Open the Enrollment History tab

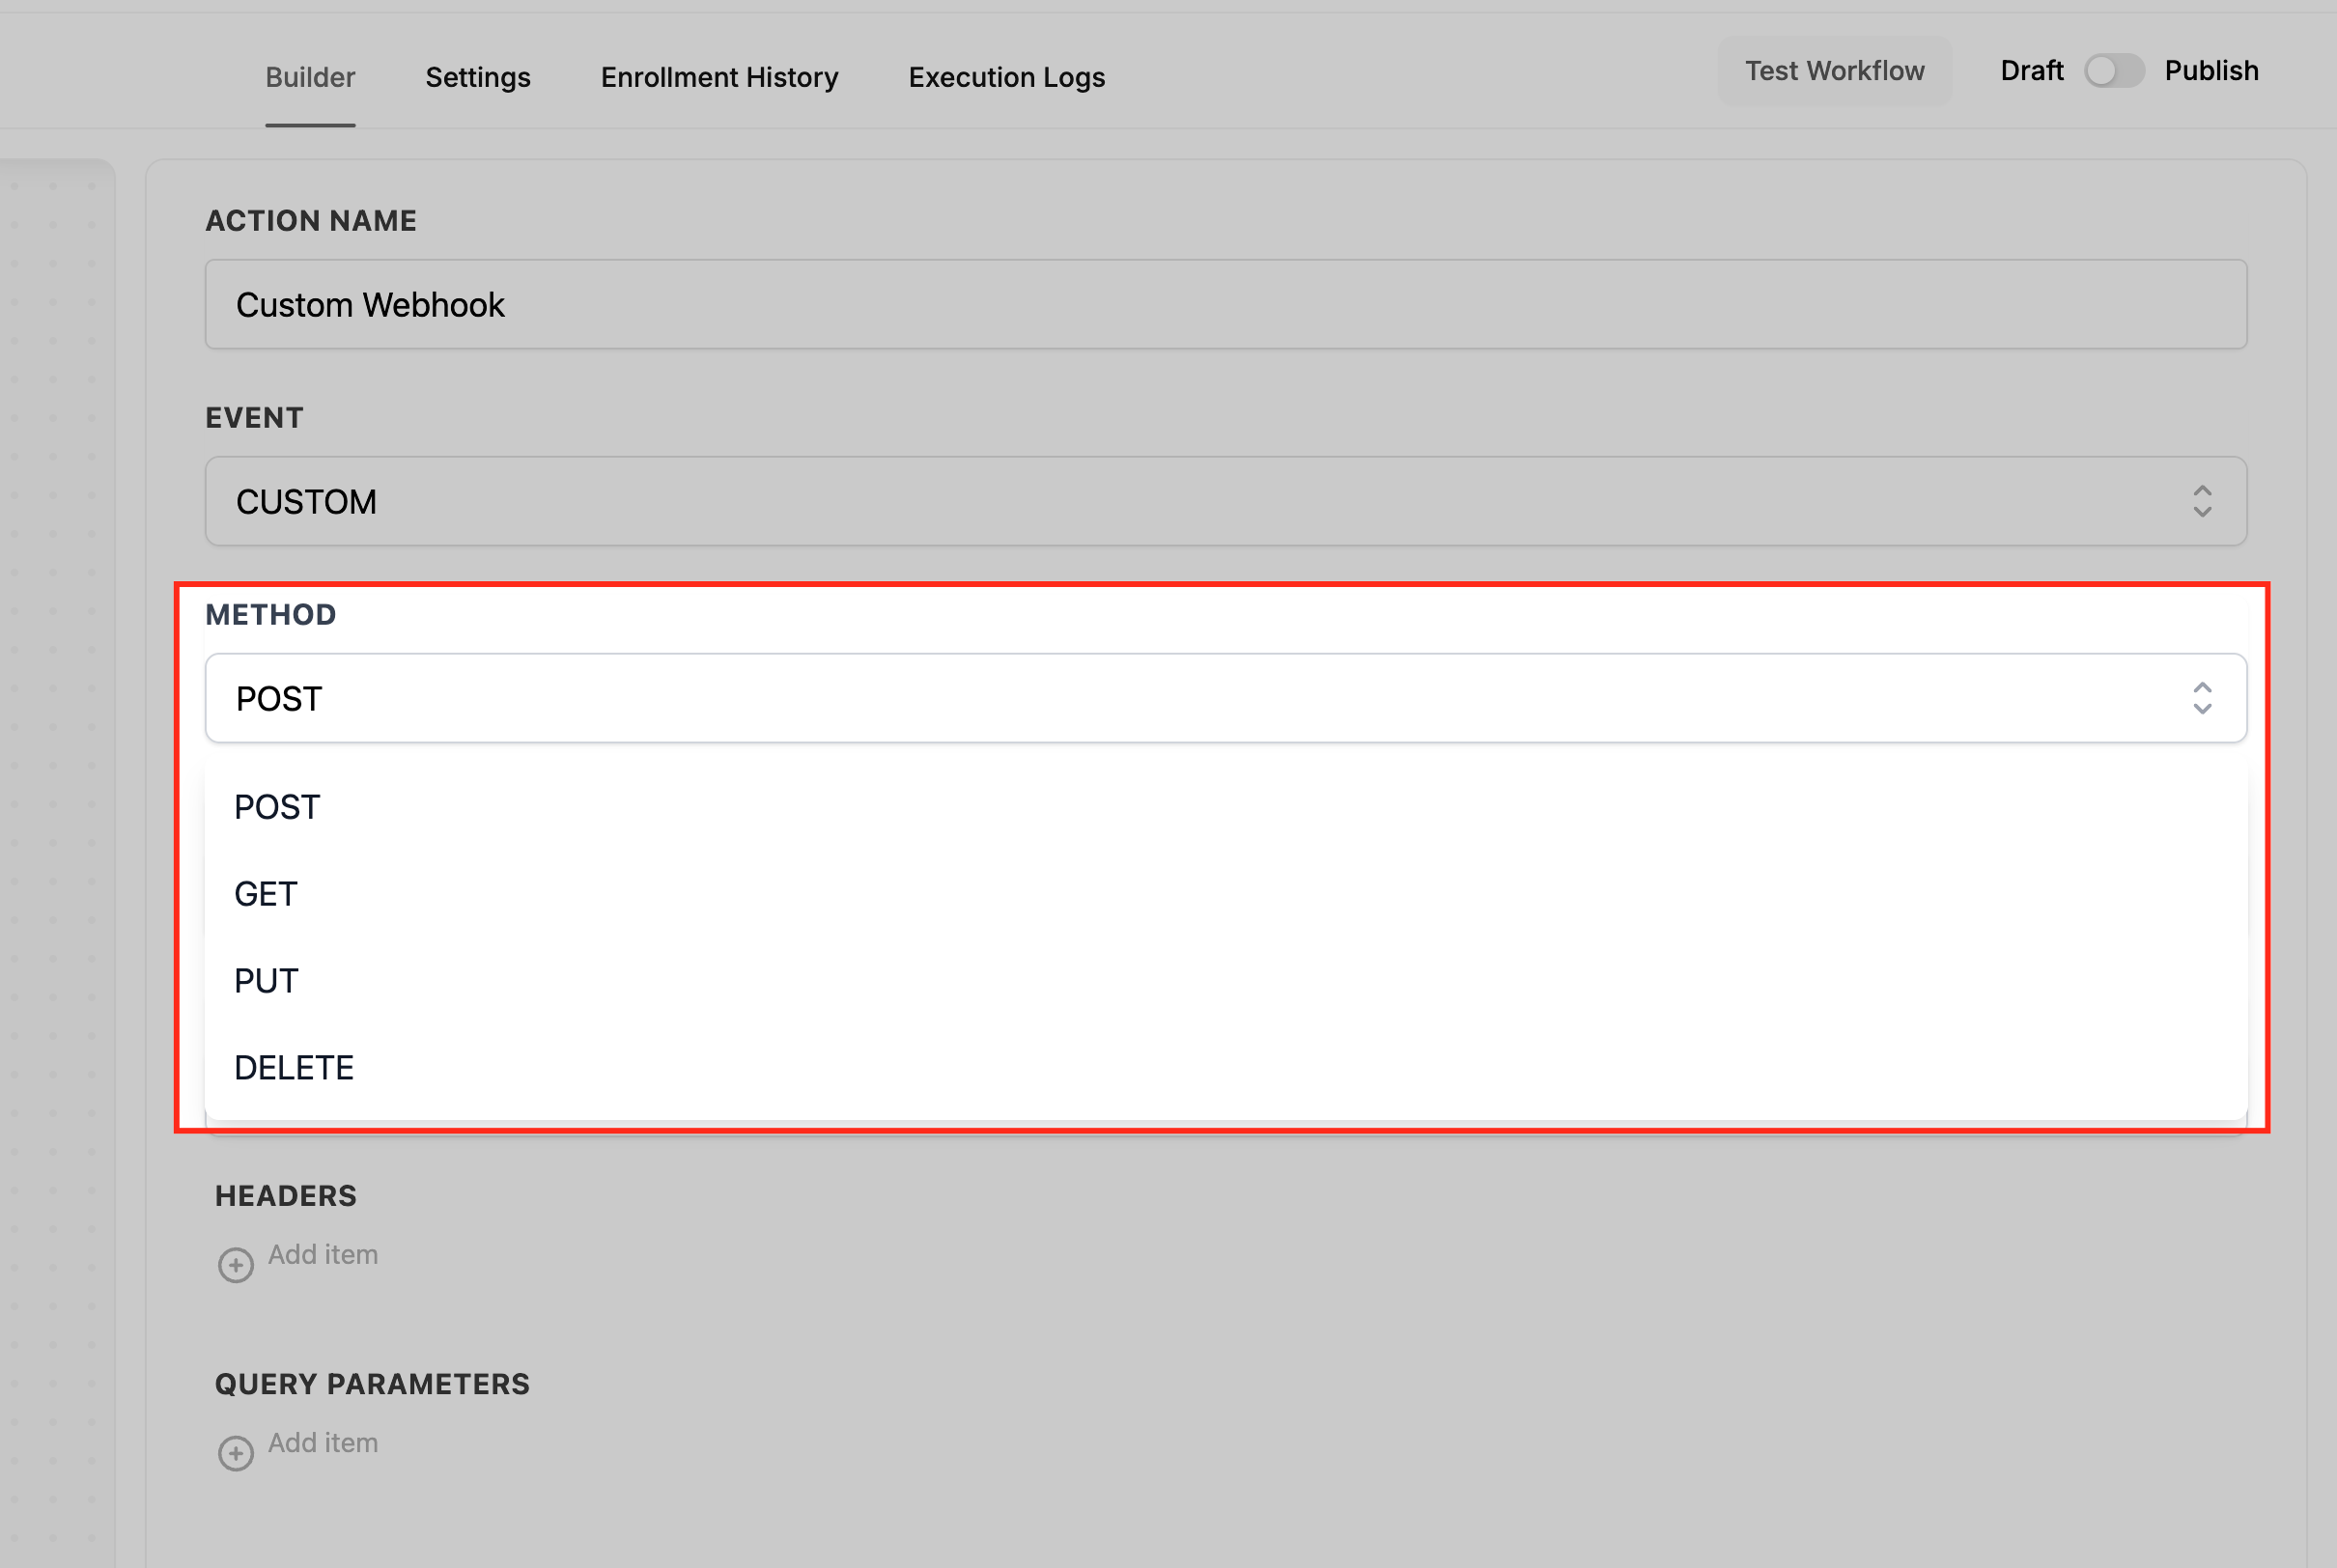click(719, 77)
